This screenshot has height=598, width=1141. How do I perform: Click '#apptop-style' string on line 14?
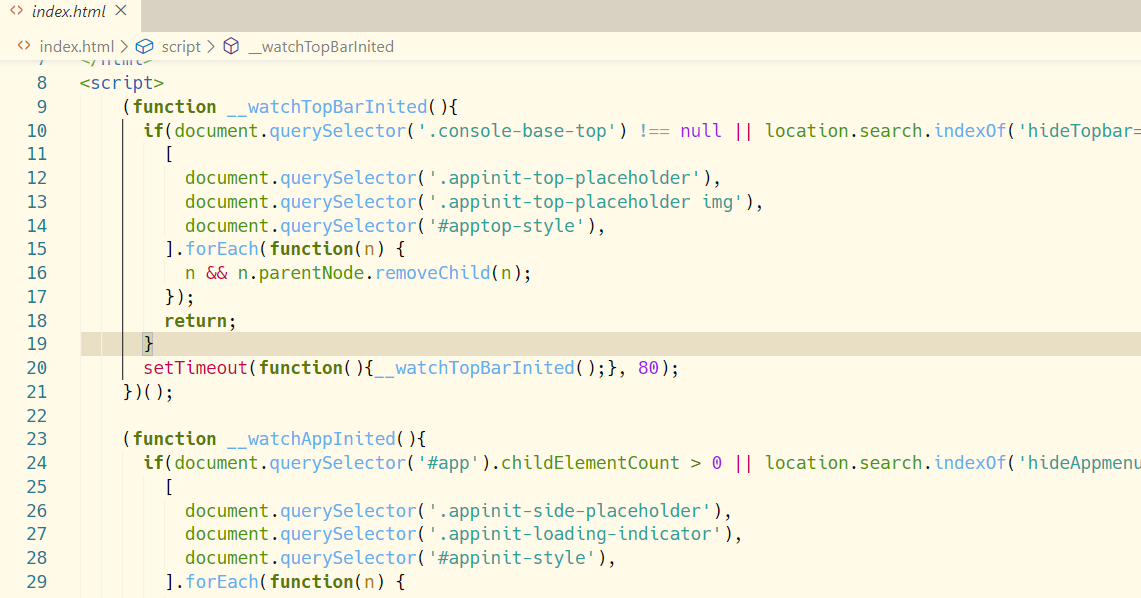(x=506, y=226)
